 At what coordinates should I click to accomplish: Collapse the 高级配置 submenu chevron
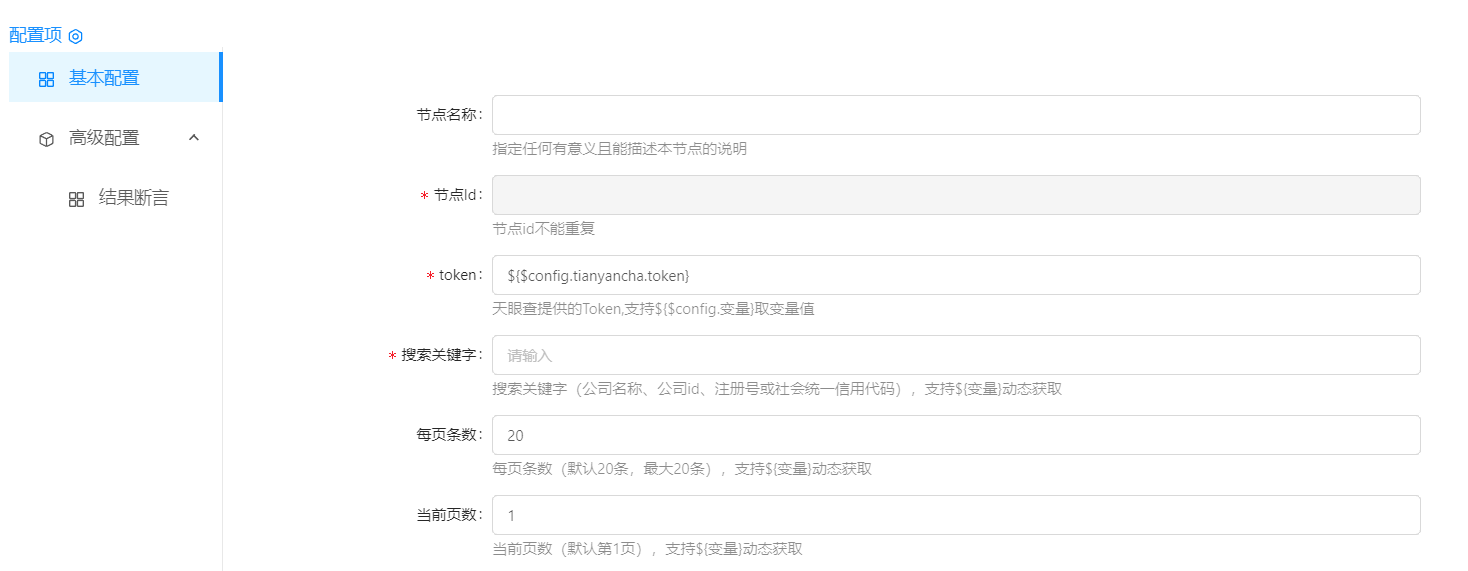[x=194, y=138]
